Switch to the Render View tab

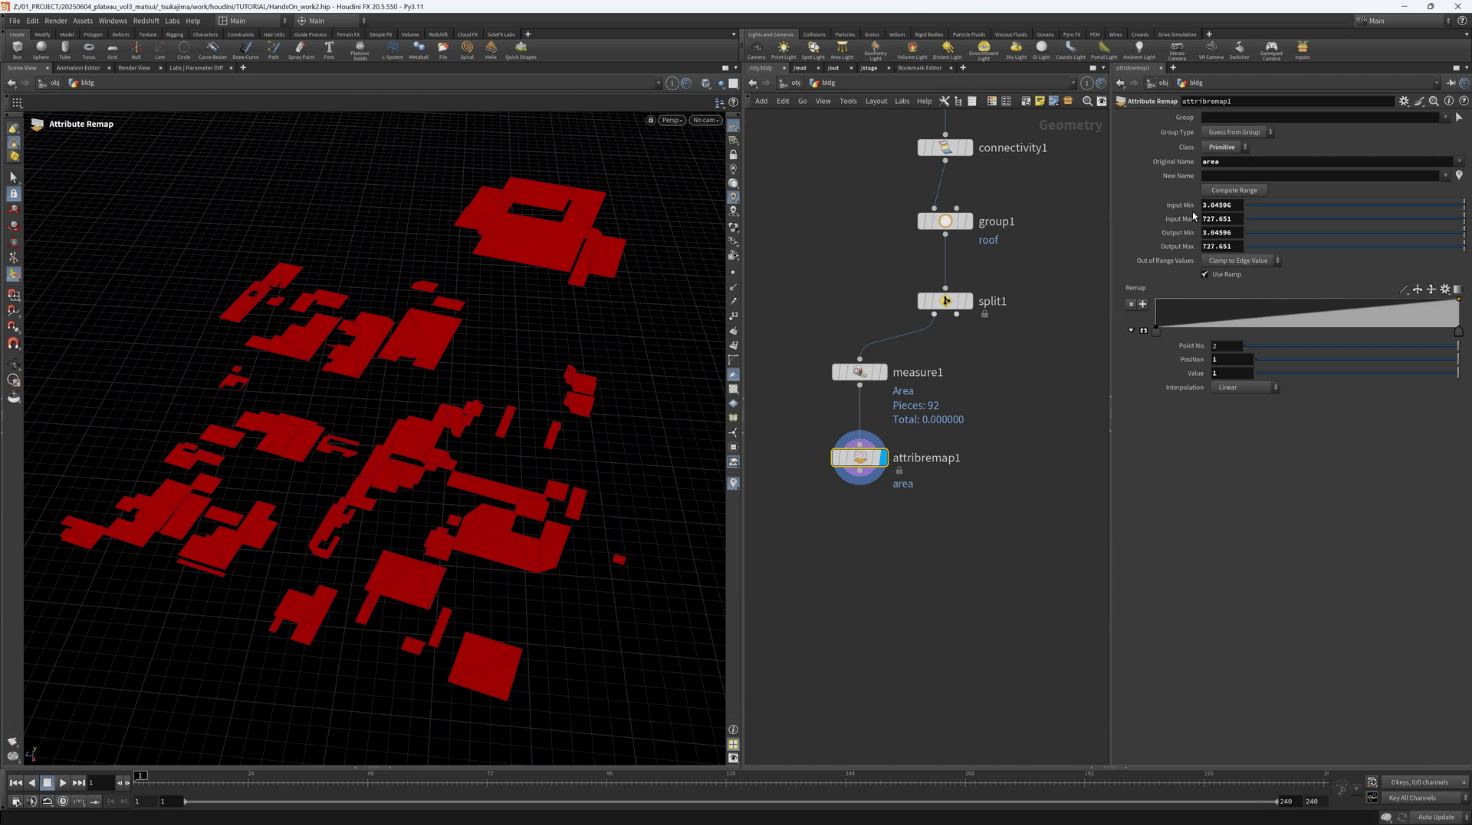(x=134, y=68)
